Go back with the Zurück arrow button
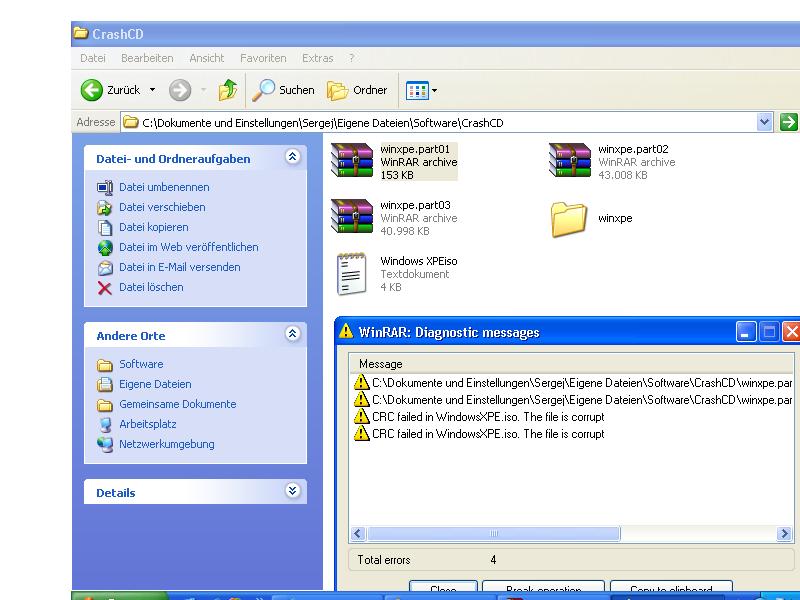800x600 pixels. 92,90
